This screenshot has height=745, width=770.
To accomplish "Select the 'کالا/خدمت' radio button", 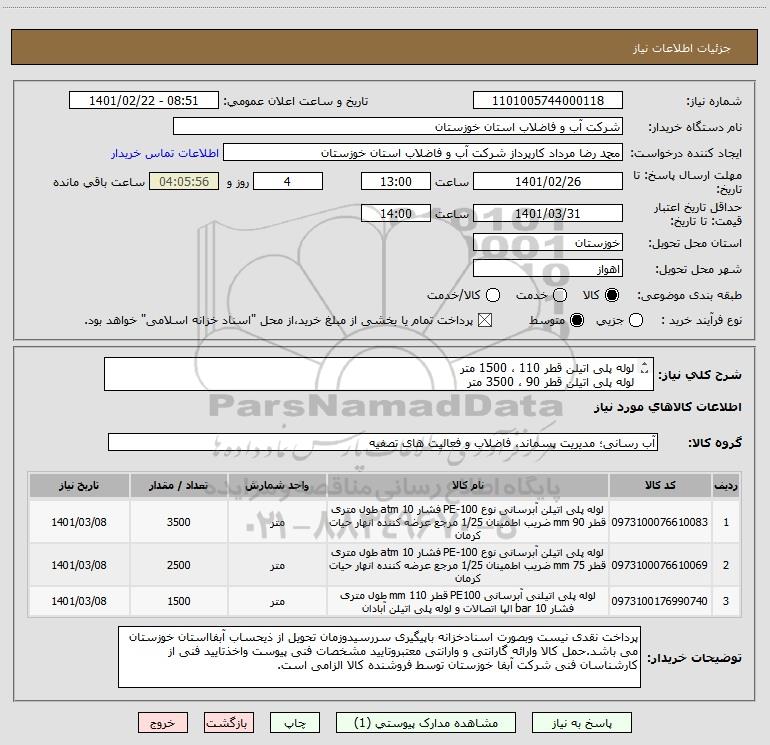I will click(493, 295).
